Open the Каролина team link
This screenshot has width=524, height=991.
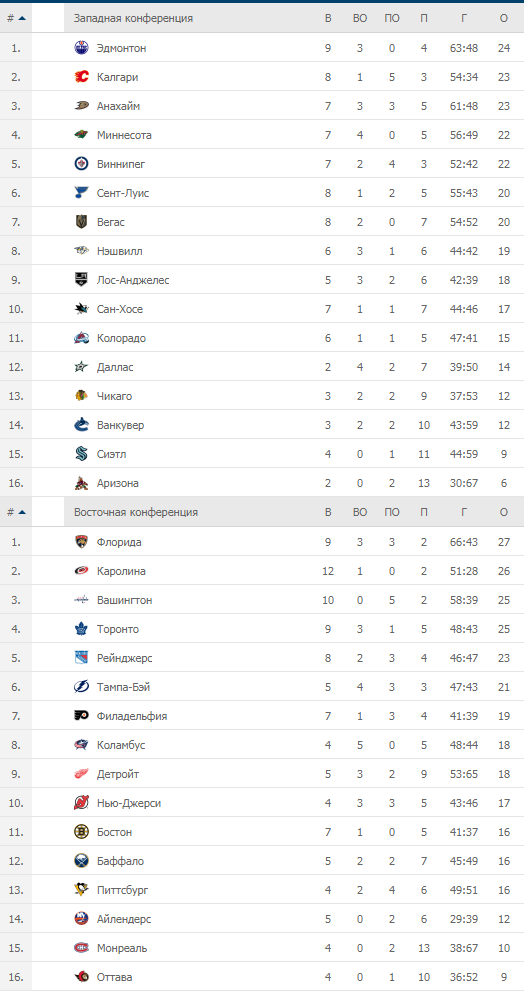pyautogui.click(x=121, y=571)
